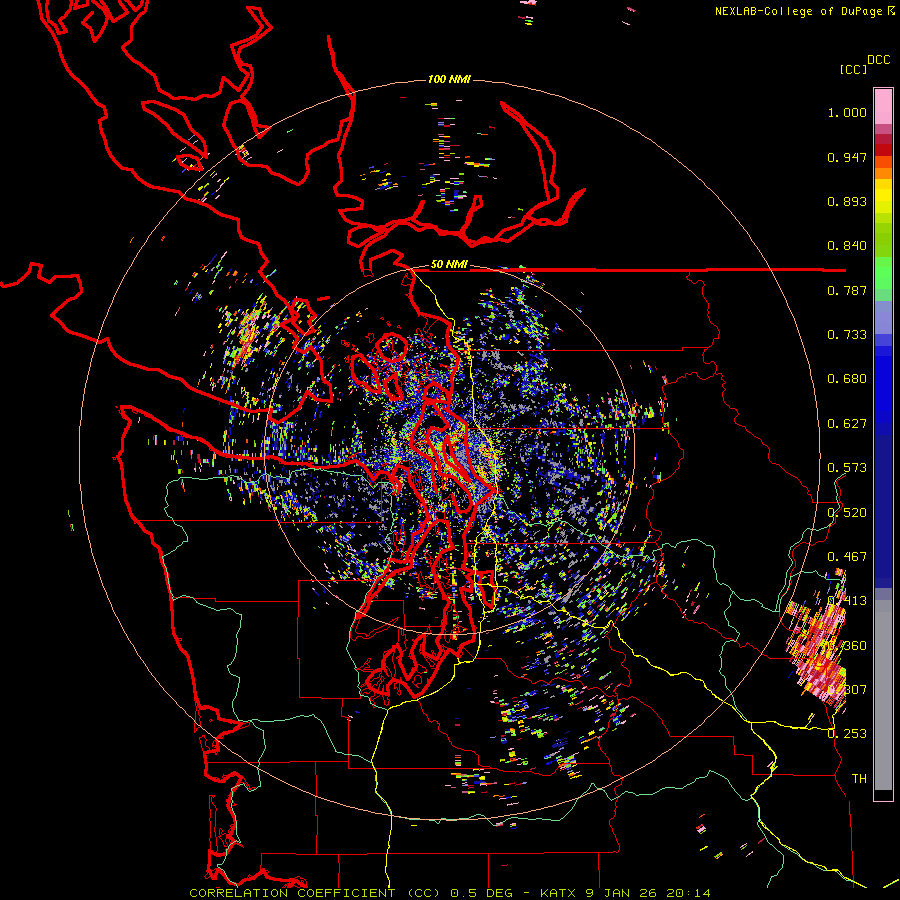Screen dimensions: 900x900
Task: Click the 'TH' threshold legend label
Action: point(859,778)
